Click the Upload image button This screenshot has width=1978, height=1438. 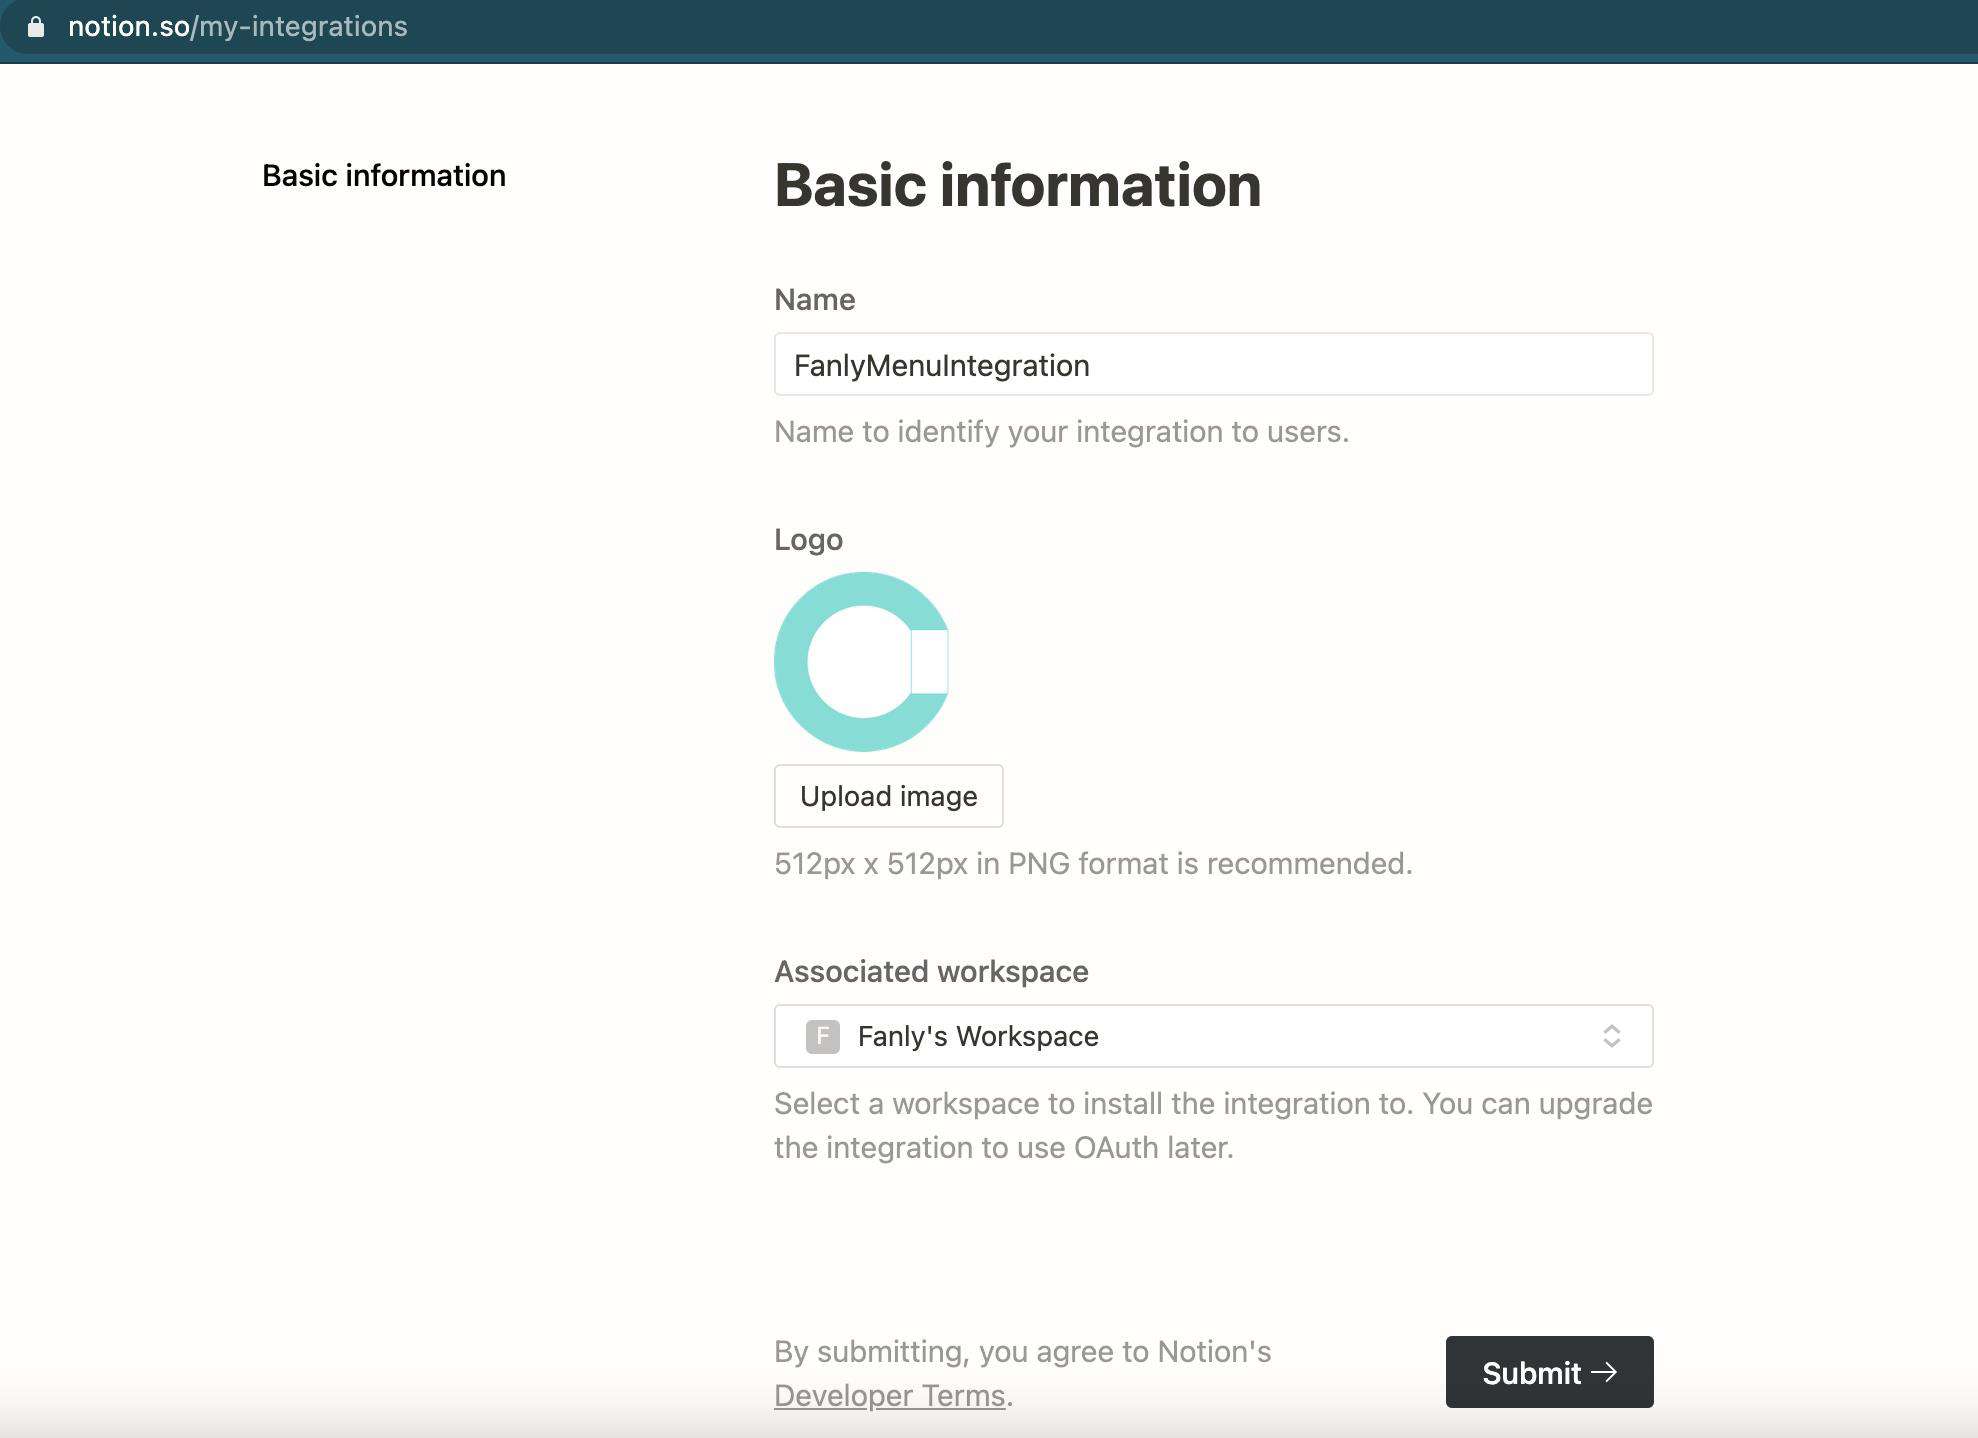(x=888, y=796)
